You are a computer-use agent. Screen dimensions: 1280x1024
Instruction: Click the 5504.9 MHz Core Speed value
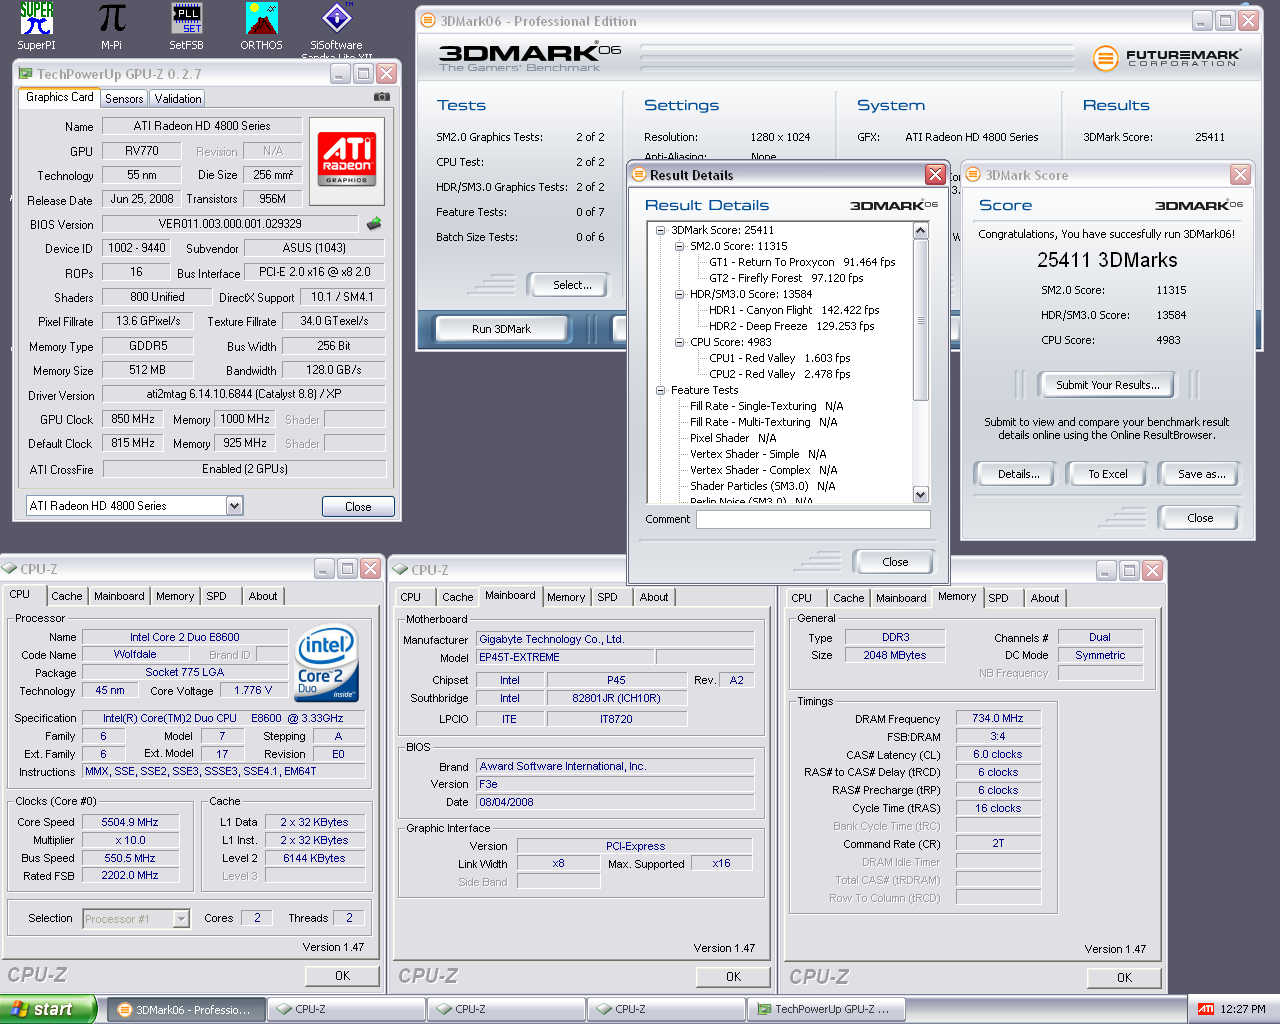pyautogui.click(x=130, y=822)
